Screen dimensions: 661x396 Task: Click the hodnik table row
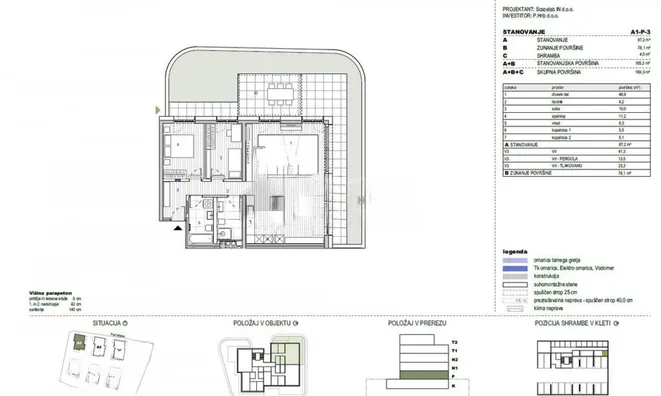click(576, 102)
